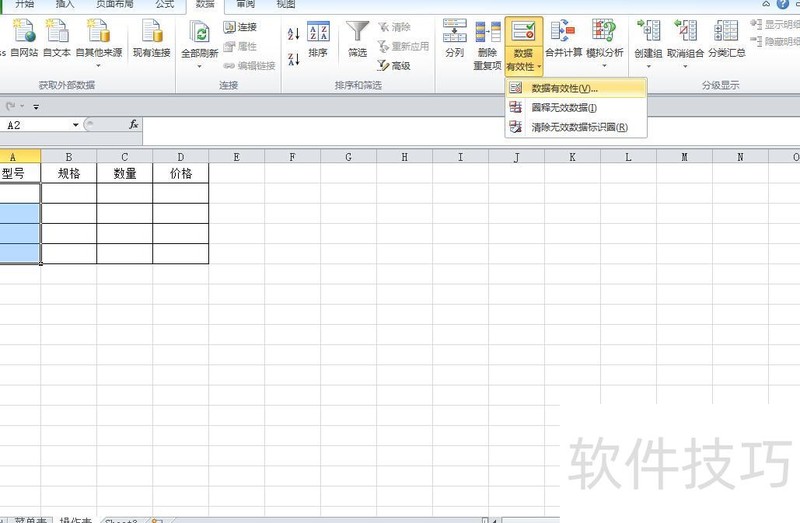Select column D header
800x523 pixels.
tap(181, 157)
